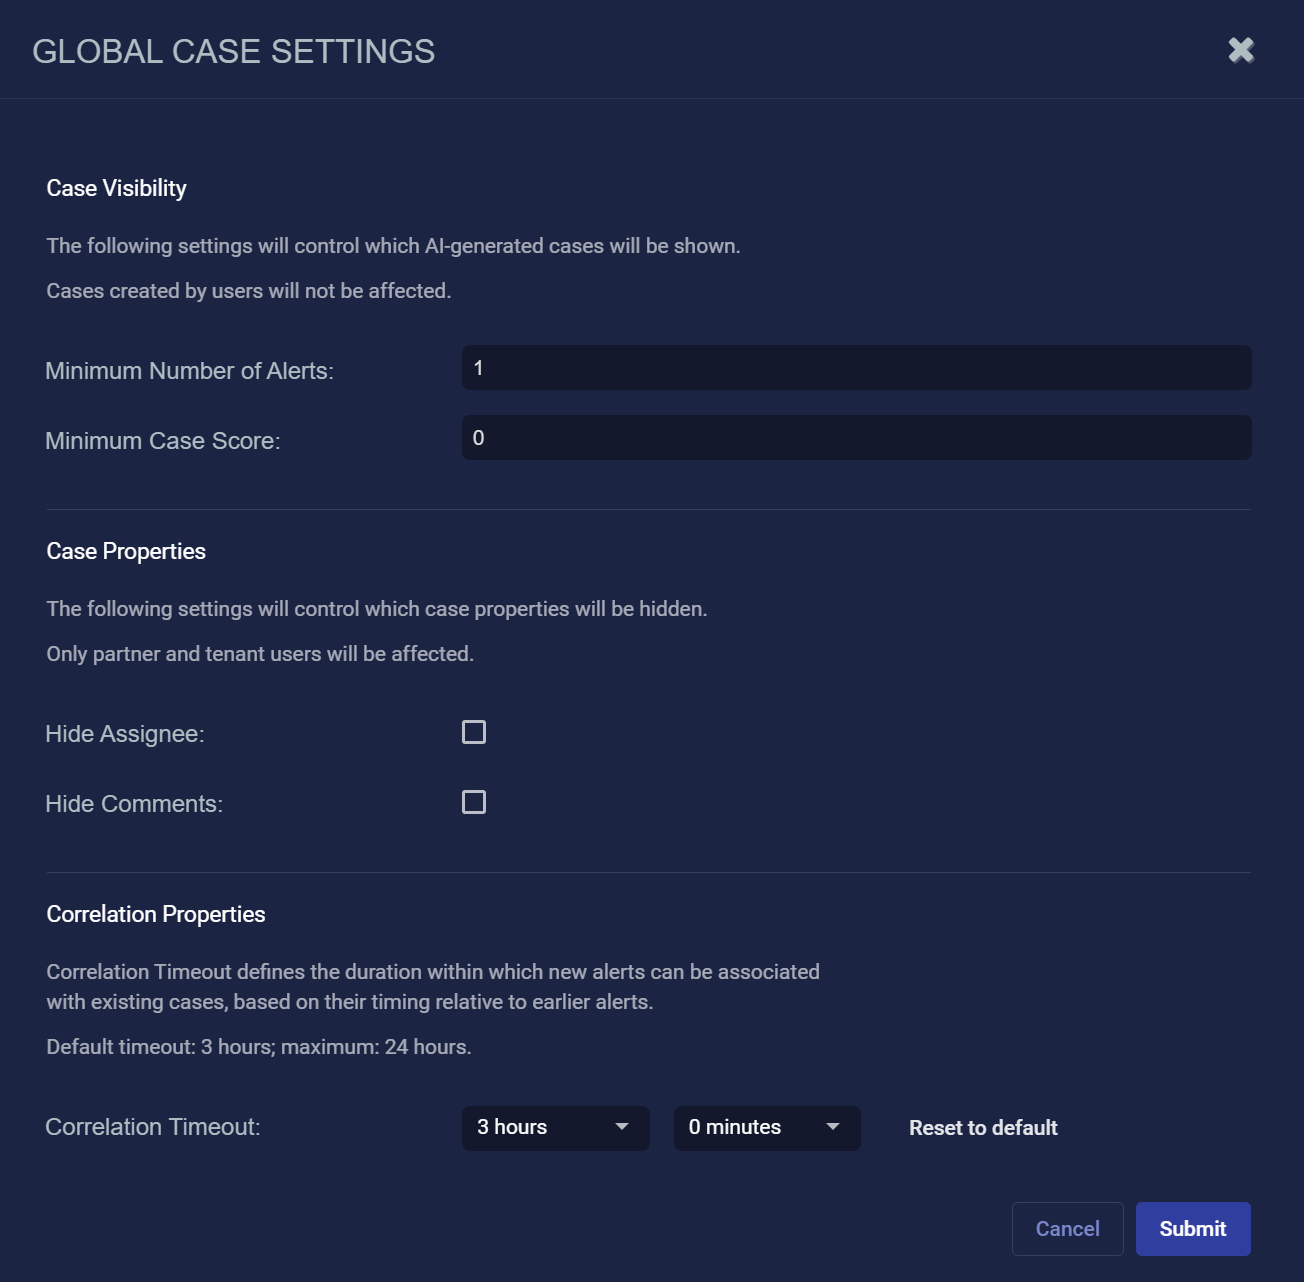The image size is (1304, 1282).
Task: Click the Minimum Number of Alerts field
Action: (856, 368)
